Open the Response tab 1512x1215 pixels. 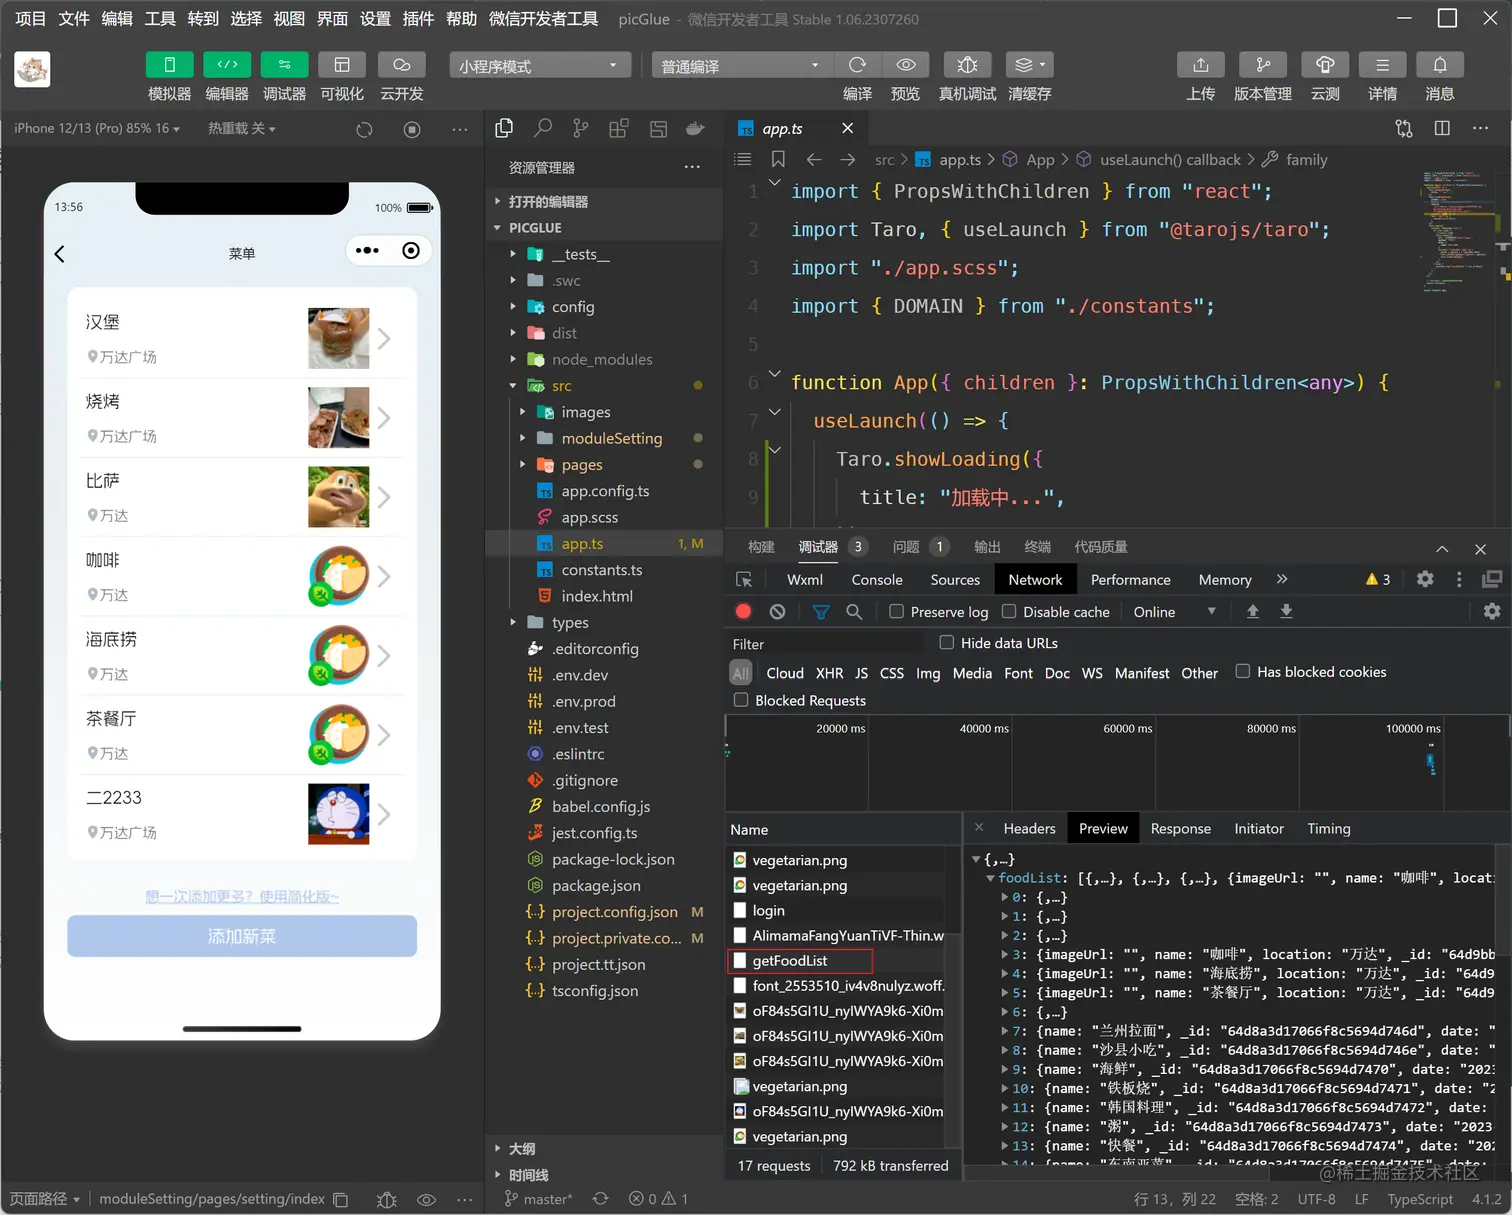tap(1180, 829)
